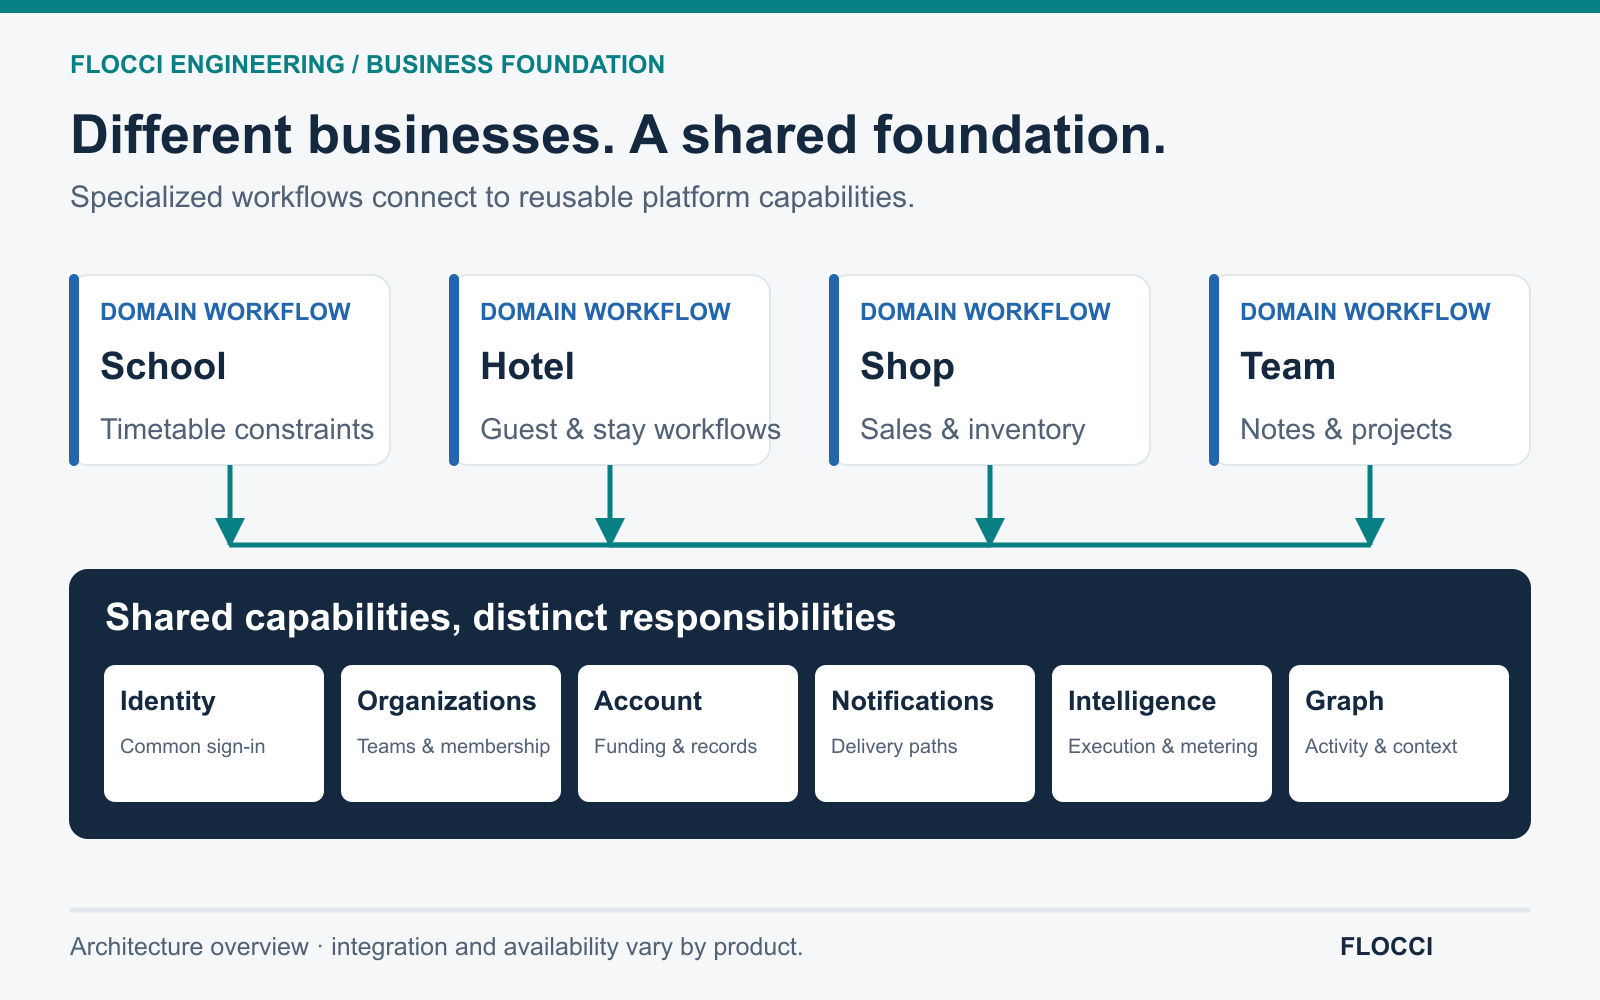
Task: Open the Shop domain workflow card
Action: point(990,370)
